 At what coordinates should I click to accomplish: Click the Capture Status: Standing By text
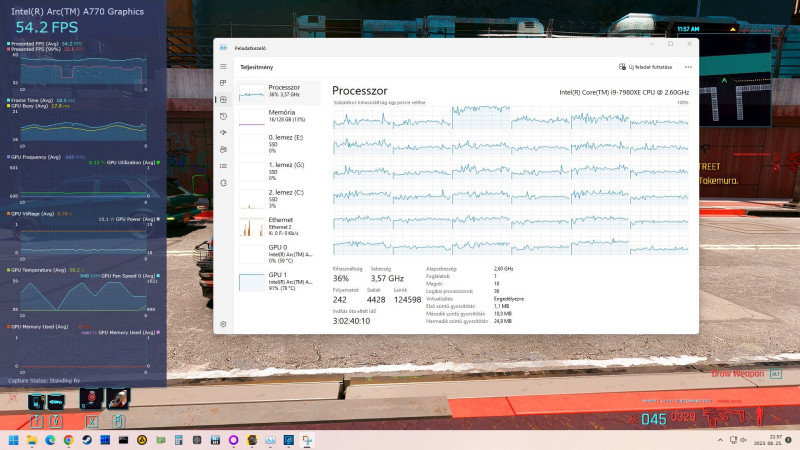click(44, 381)
